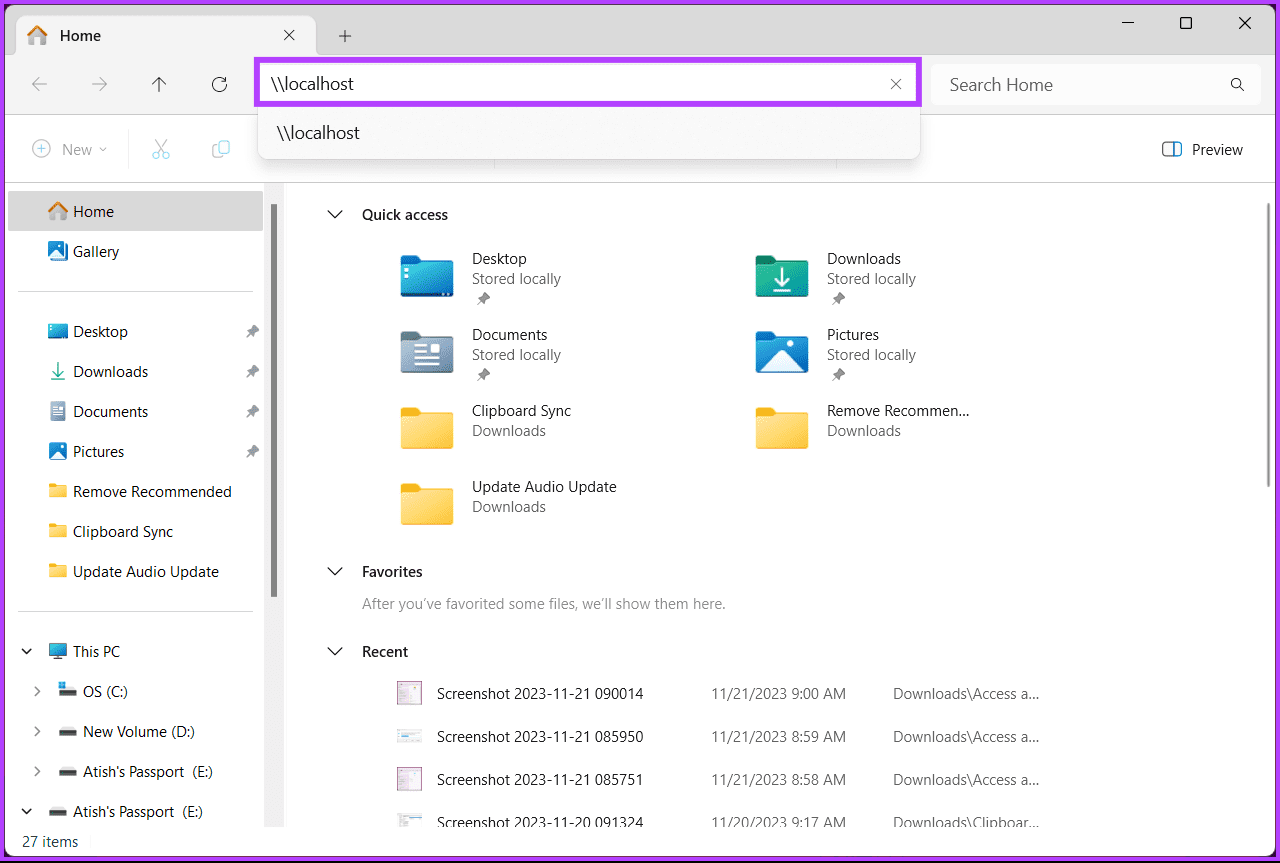1280x863 pixels.
Task: Click the Refresh icon in navigation bar
Action: (219, 85)
